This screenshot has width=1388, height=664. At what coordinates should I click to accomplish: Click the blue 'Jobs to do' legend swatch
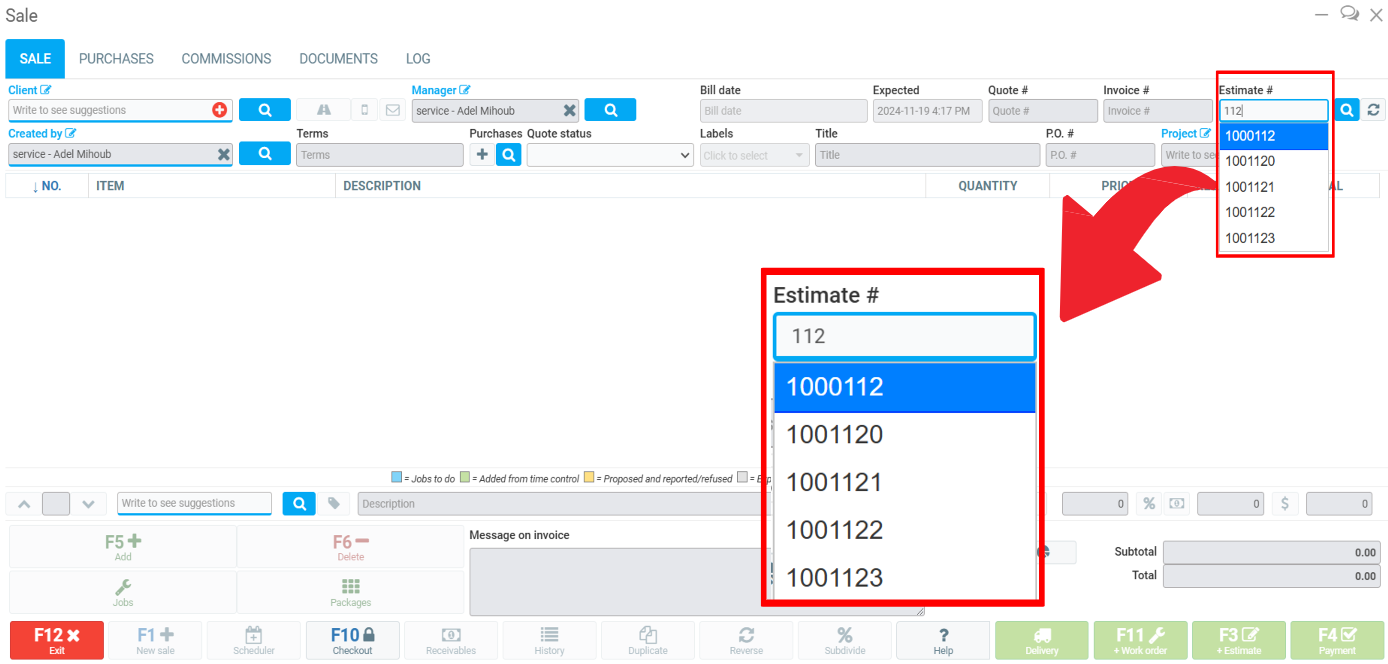(x=396, y=478)
